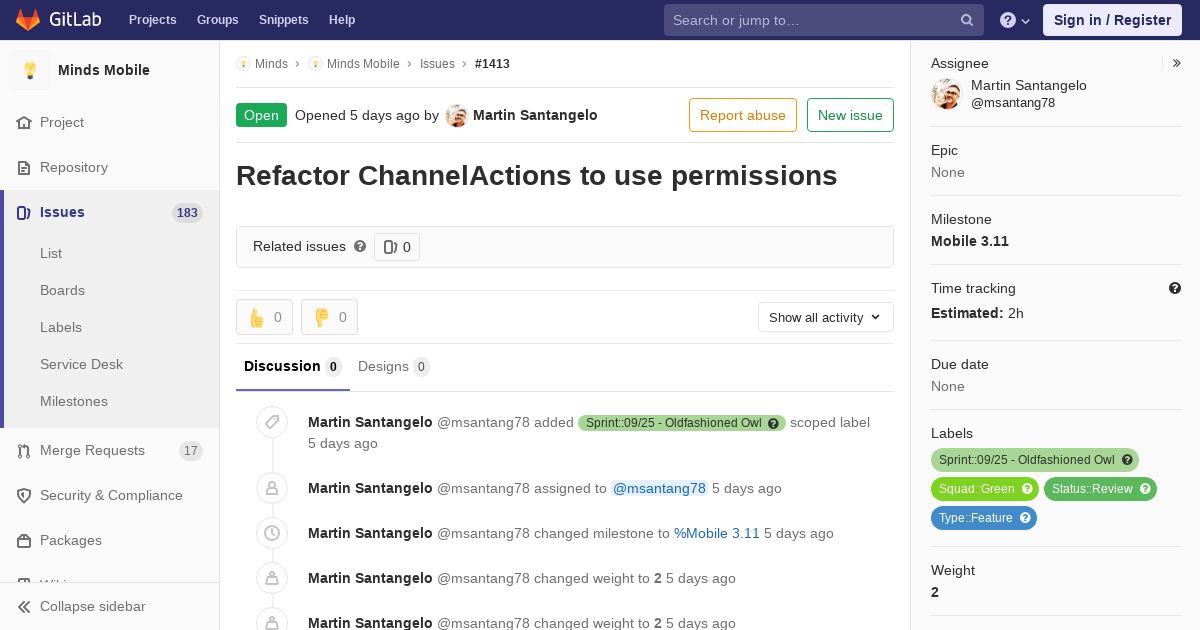Open Issues List in sidebar
1200x630 pixels.
(x=51, y=253)
